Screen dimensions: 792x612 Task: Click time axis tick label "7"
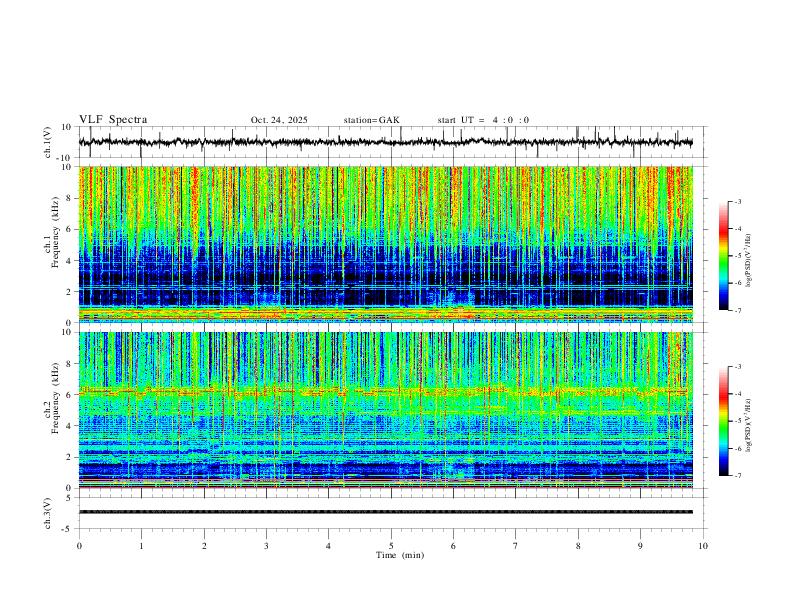tap(516, 546)
